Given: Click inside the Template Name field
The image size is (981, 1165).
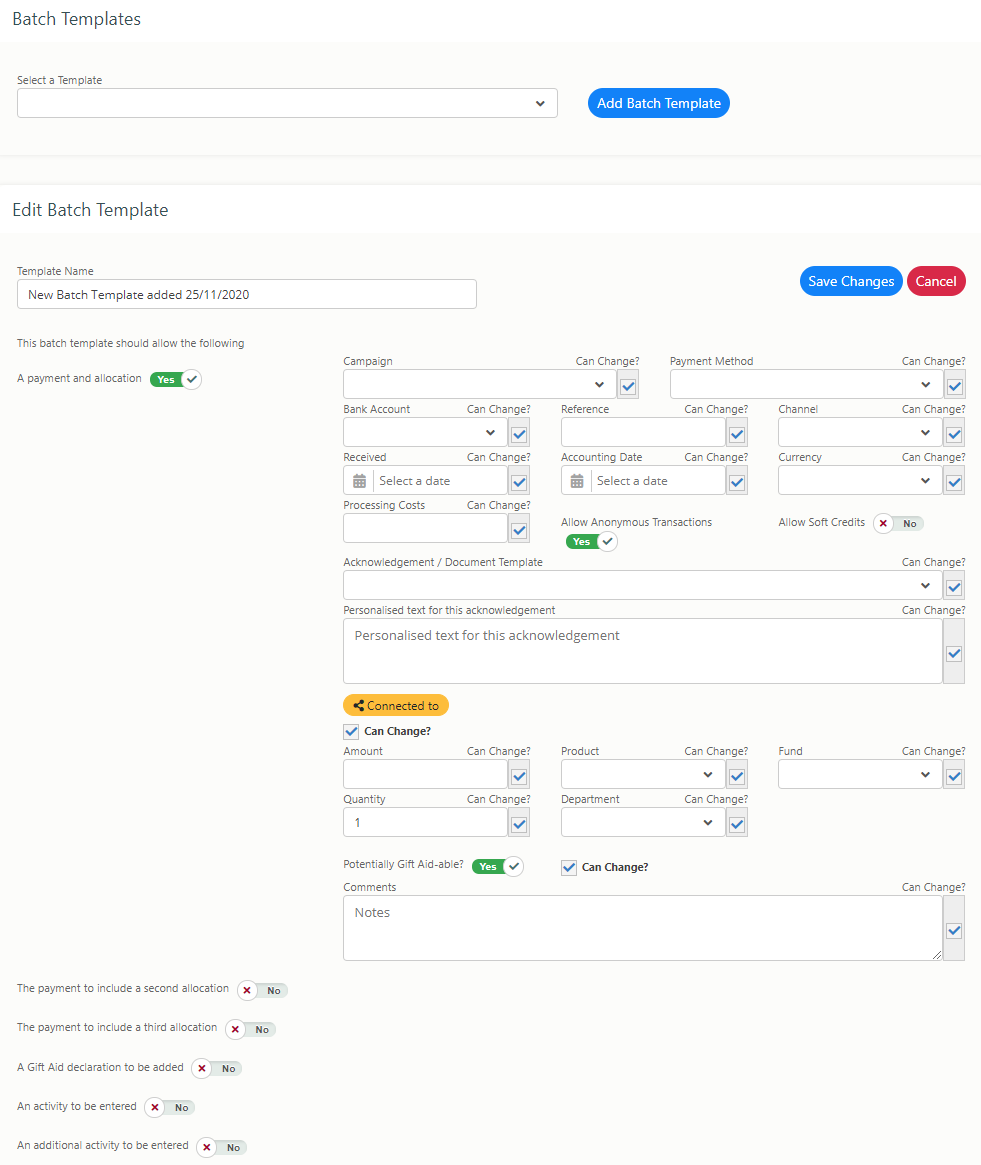Looking at the screenshot, I should 246,294.
